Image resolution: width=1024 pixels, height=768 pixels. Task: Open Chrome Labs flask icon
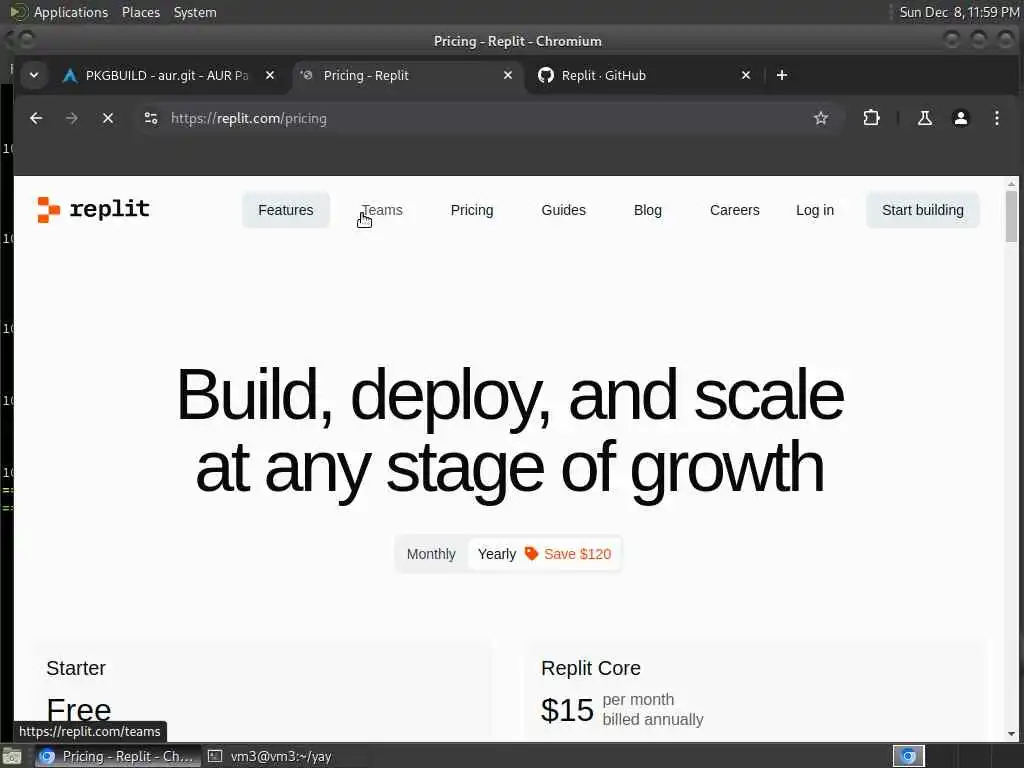tap(925, 118)
